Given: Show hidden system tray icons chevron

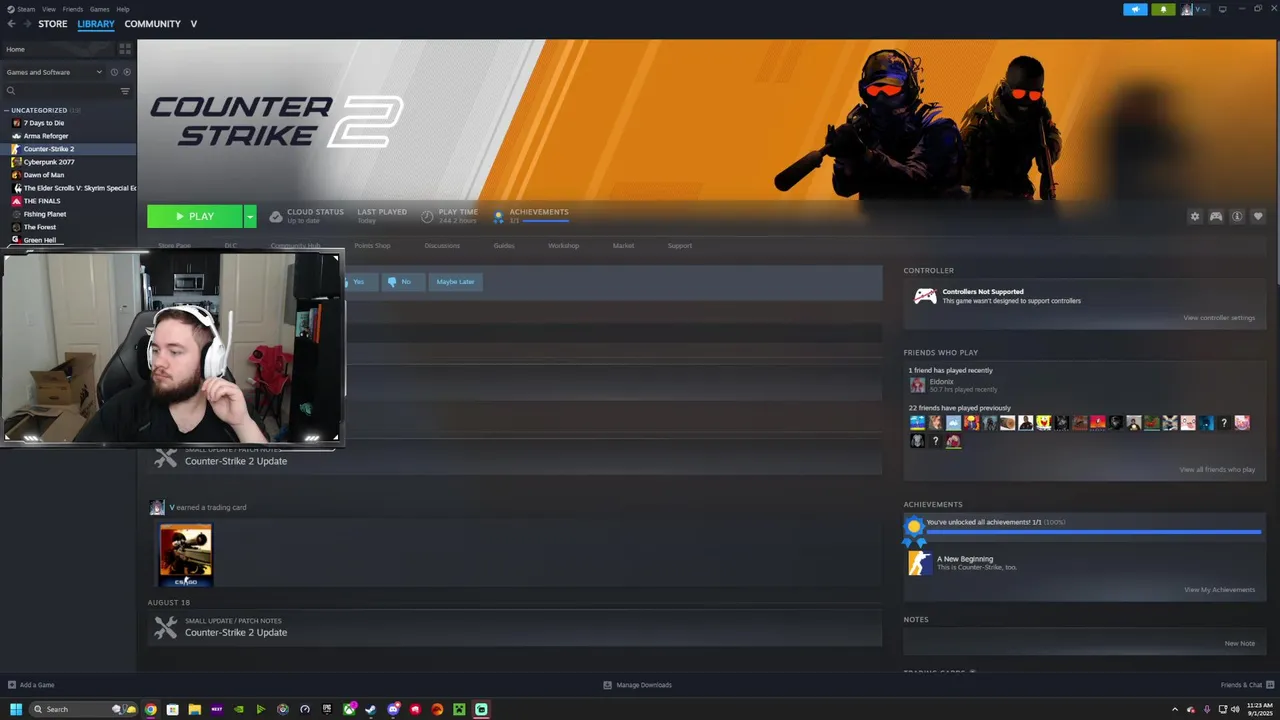Looking at the screenshot, I should pos(1176,709).
